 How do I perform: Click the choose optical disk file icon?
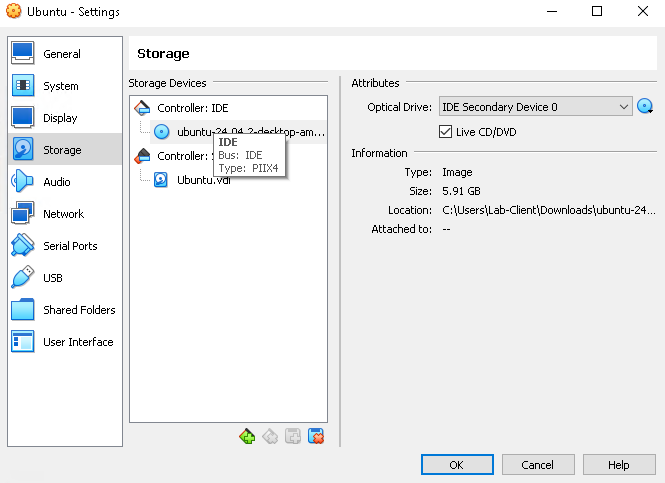pyautogui.click(x=645, y=106)
